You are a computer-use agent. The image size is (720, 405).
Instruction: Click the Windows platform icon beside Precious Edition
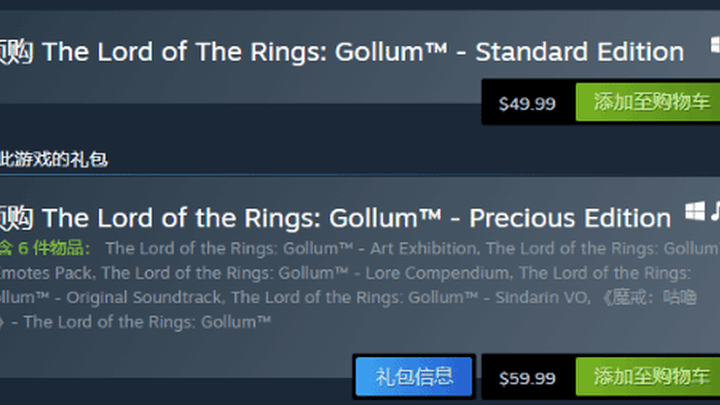[695, 212]
